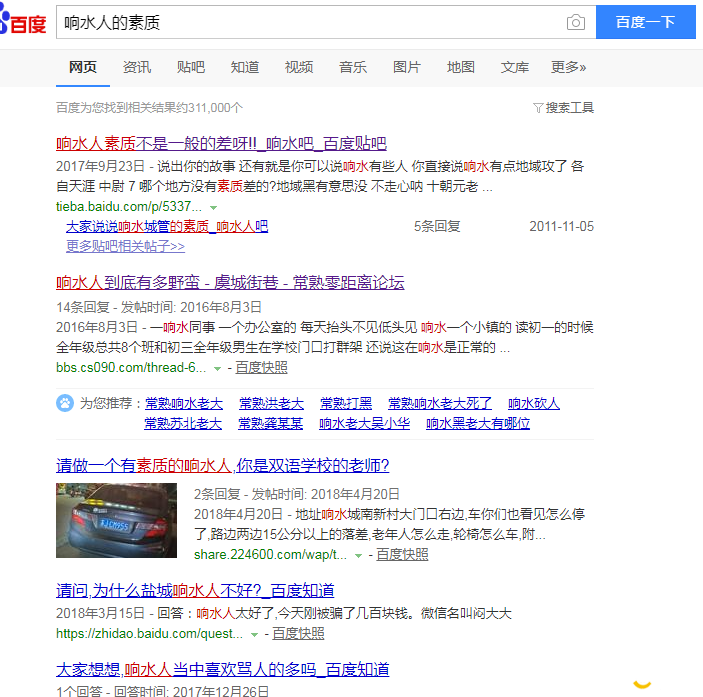
Task: Click the text 2条回复 - 发帖时间: 2018年4月20日
Action: tap(296, 494)
